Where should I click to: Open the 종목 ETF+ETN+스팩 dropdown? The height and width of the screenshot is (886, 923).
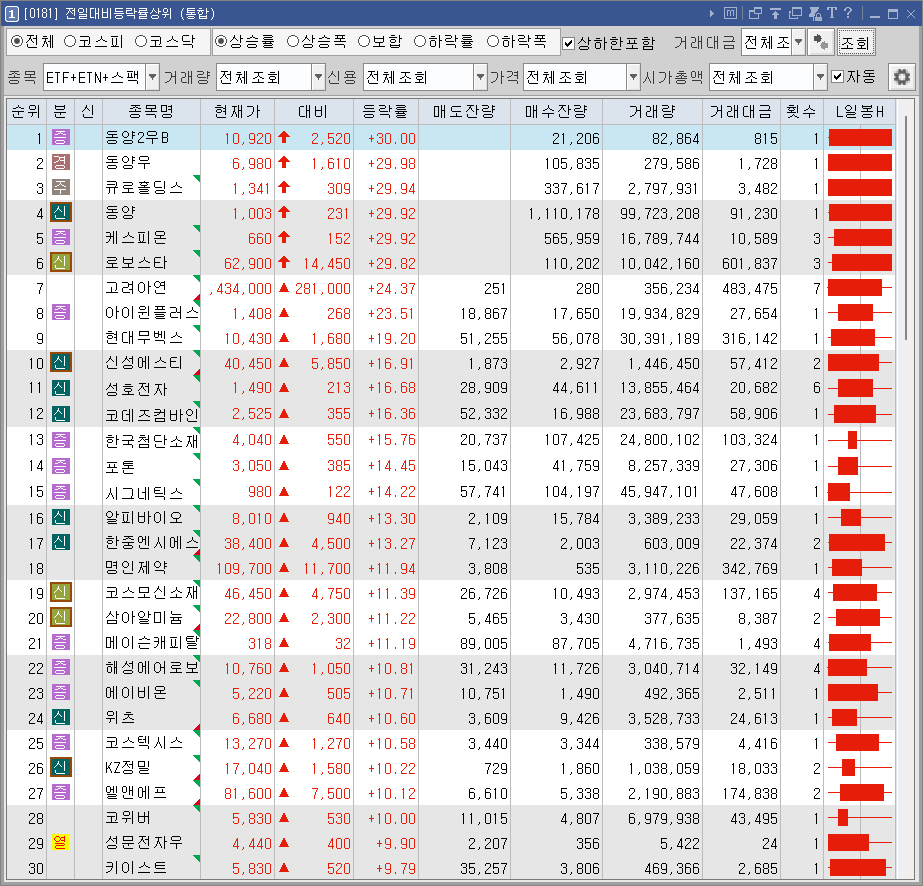click(x=152, y=77)
